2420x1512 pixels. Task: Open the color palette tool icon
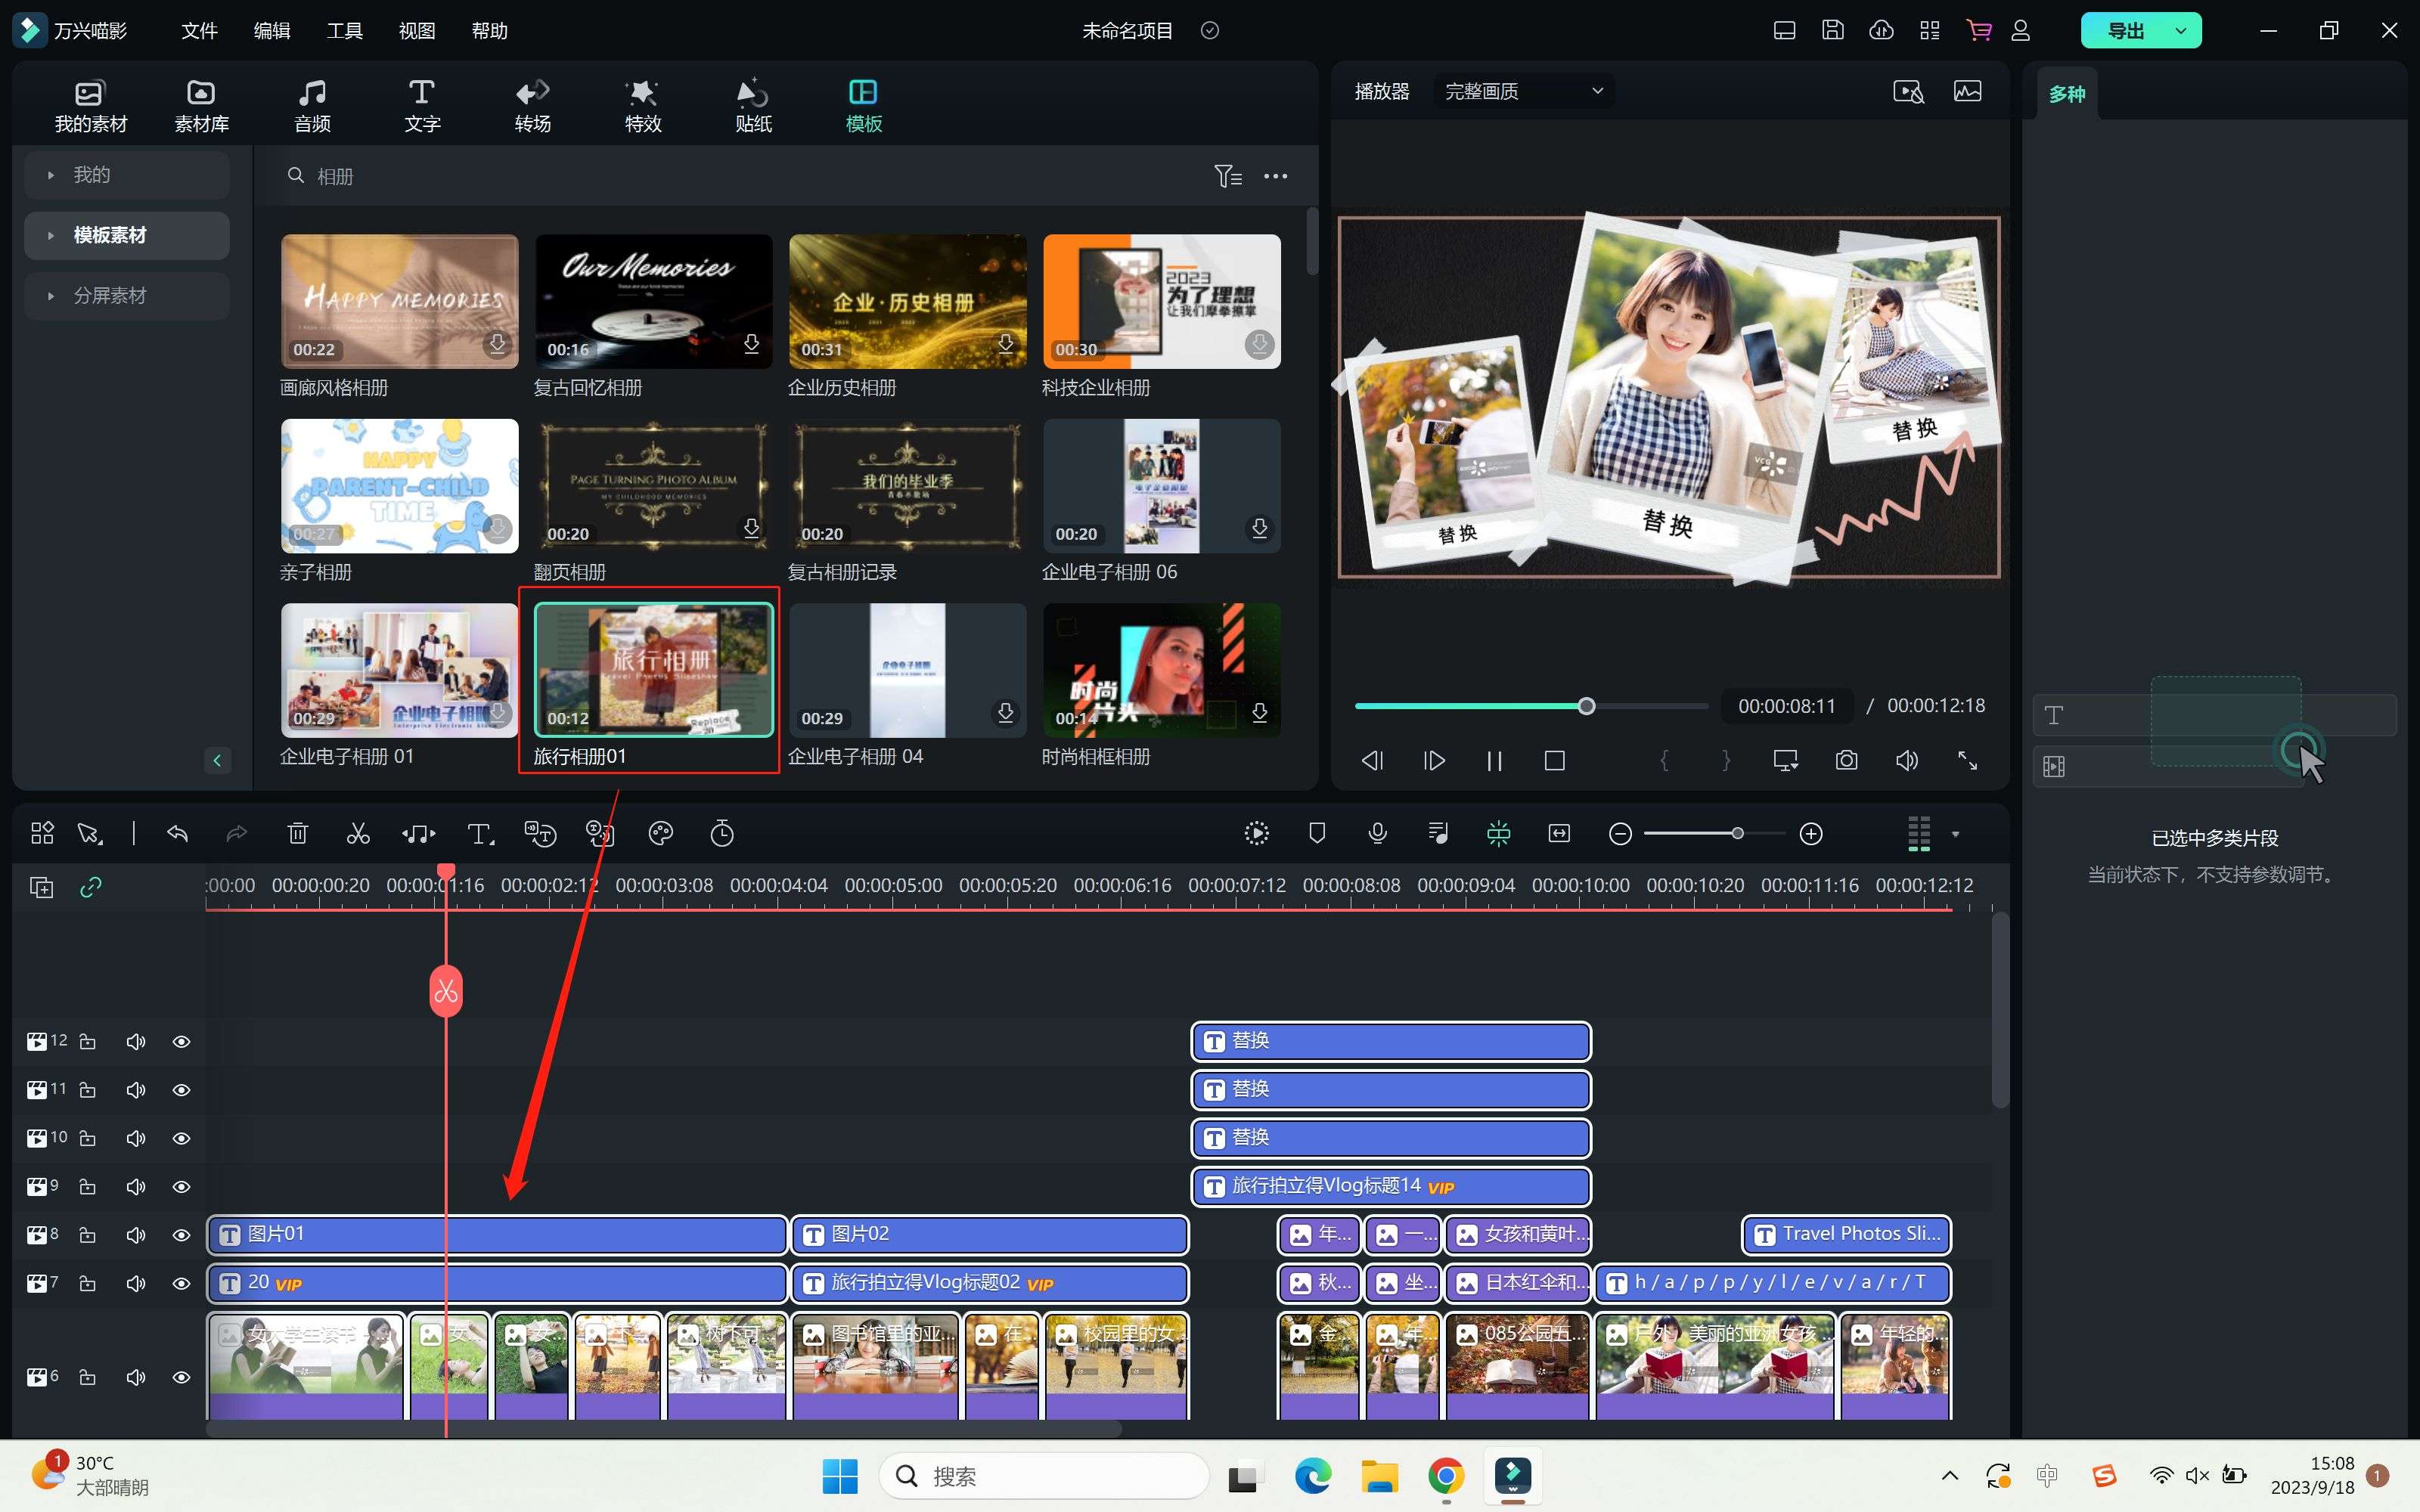pos(661,833)
